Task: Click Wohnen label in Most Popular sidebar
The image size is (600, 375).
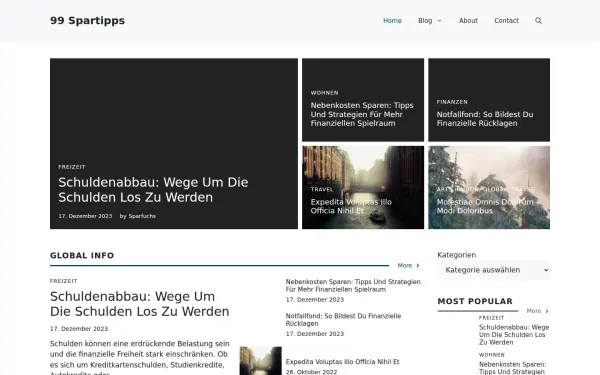Action: coord(492,355)
